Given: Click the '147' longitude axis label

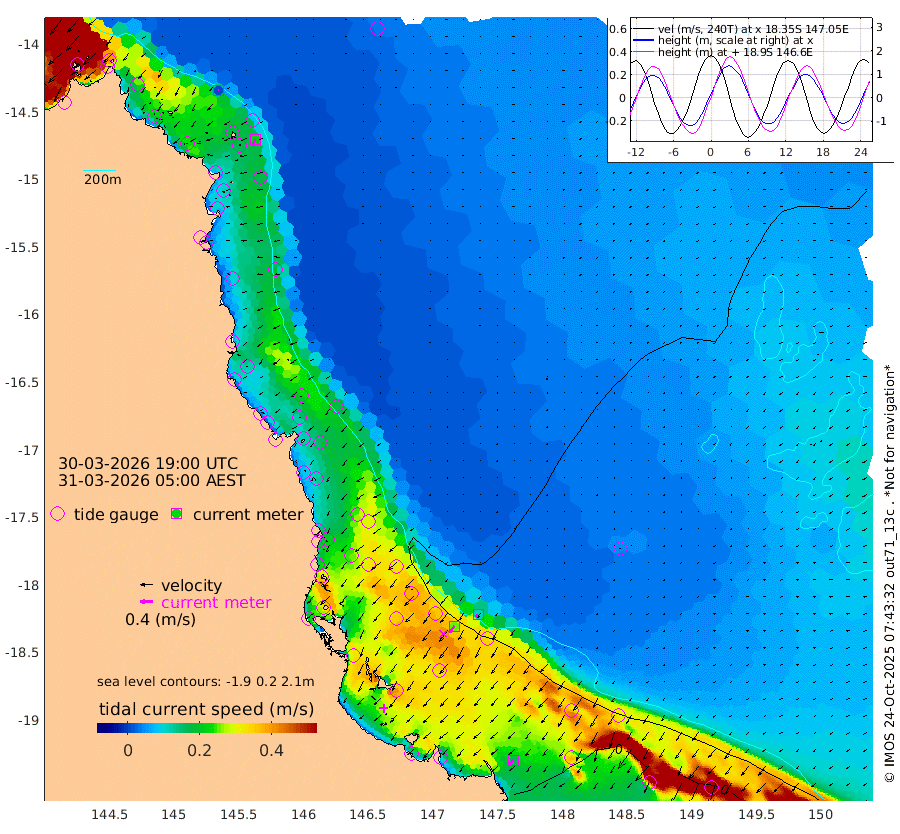Looking at the screenshot, I should 433,814.
